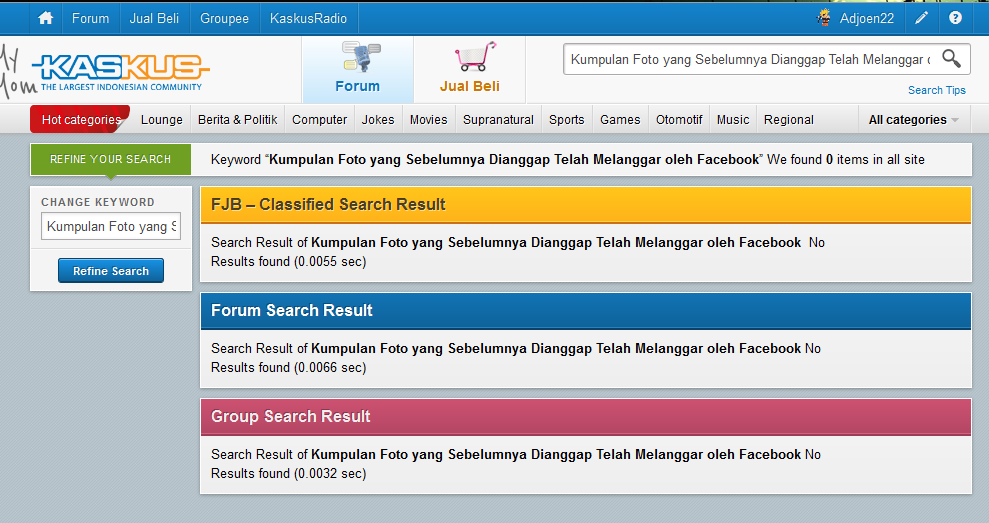Open the Supranatural category
This screenshot has width=989, height=523.
tap(498, 119)
